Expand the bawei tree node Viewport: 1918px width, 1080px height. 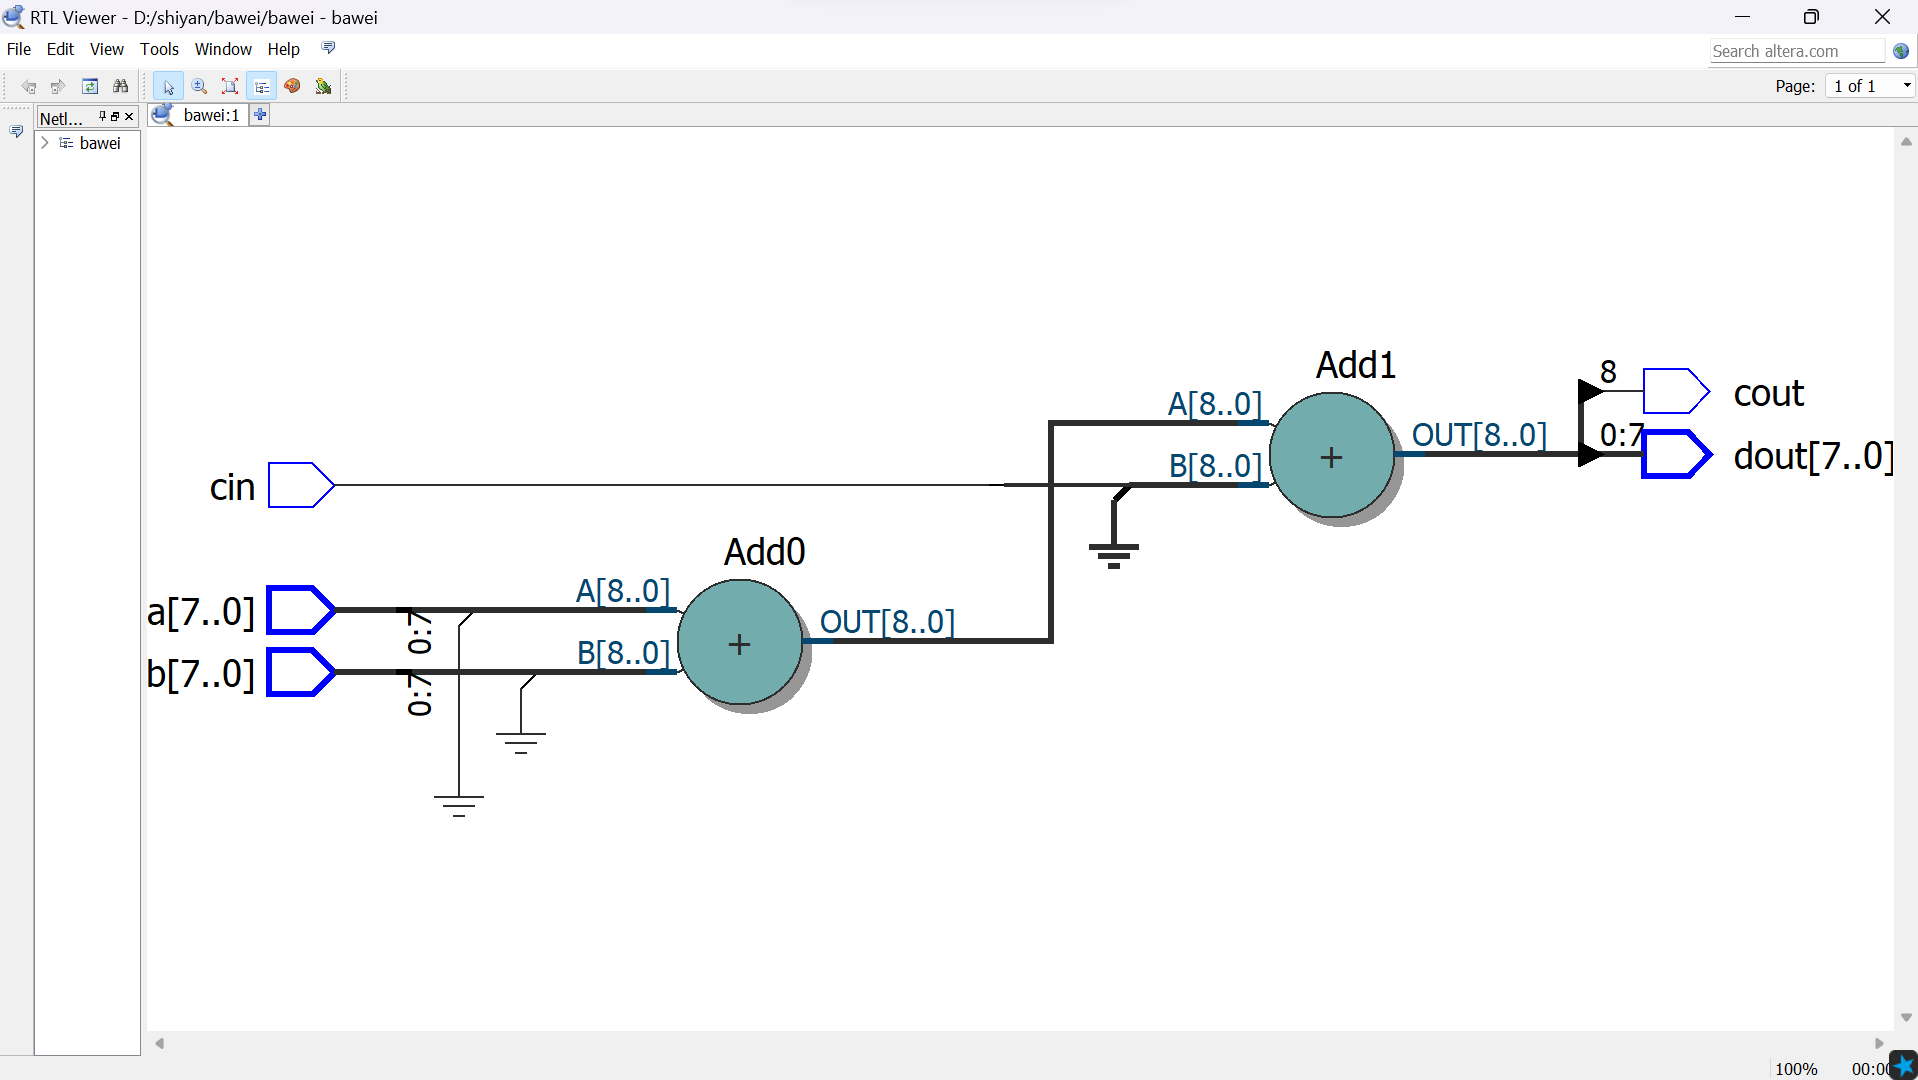click(x=45, y=143)
